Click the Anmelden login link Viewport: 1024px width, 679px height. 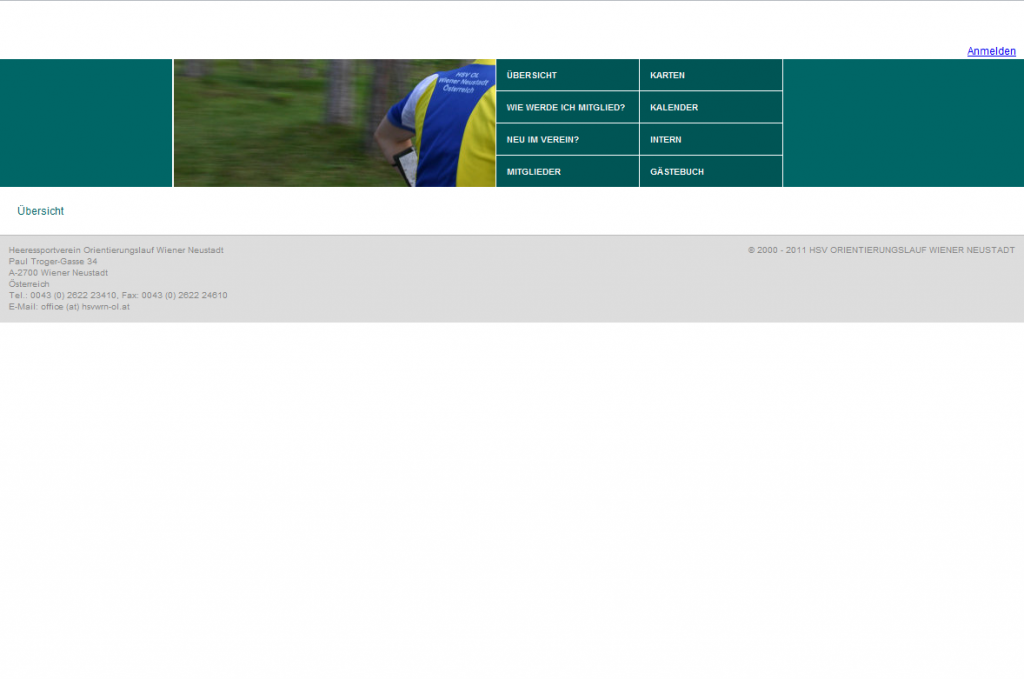(x=990, y=51)
